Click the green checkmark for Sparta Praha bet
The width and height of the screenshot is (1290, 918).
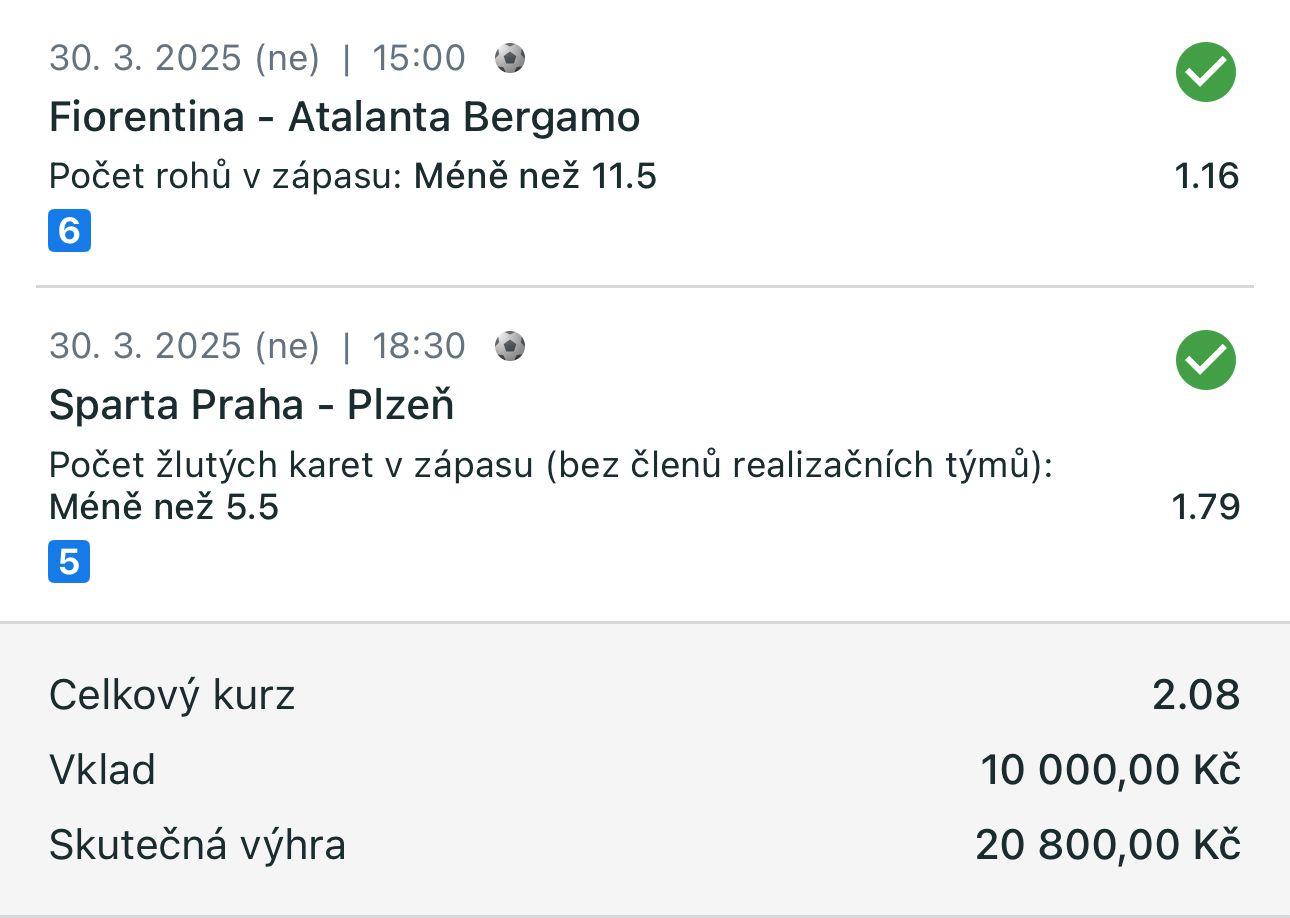click(x=1205, y=360)
